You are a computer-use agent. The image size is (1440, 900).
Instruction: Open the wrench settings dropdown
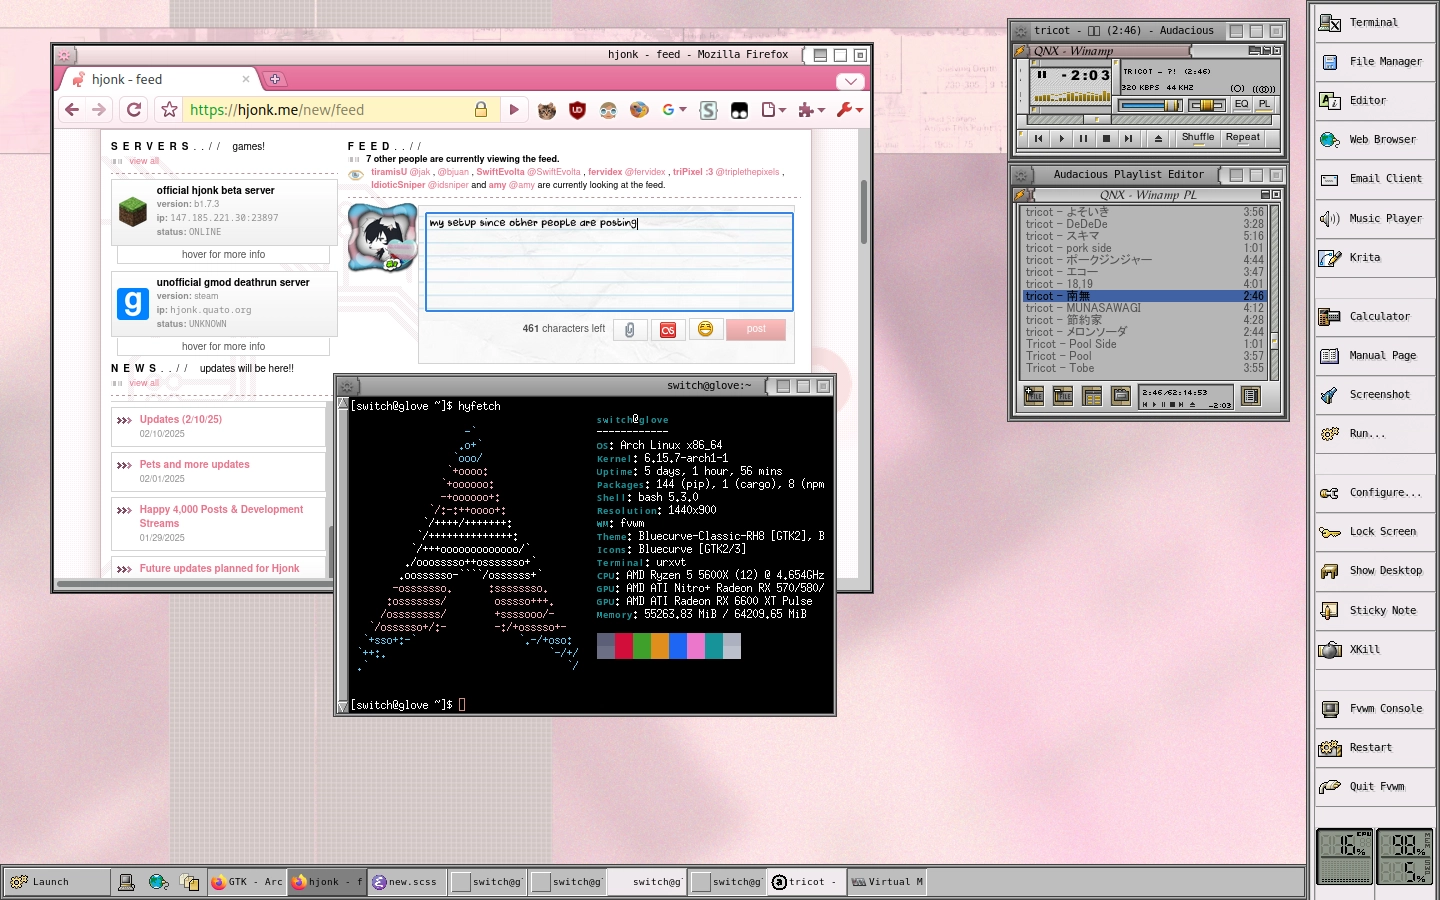849,110
